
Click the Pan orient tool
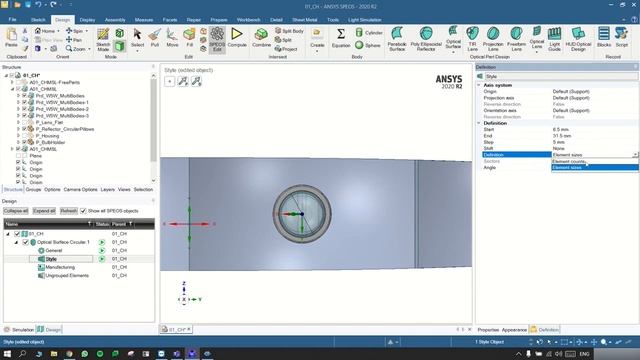click(74, 40)
